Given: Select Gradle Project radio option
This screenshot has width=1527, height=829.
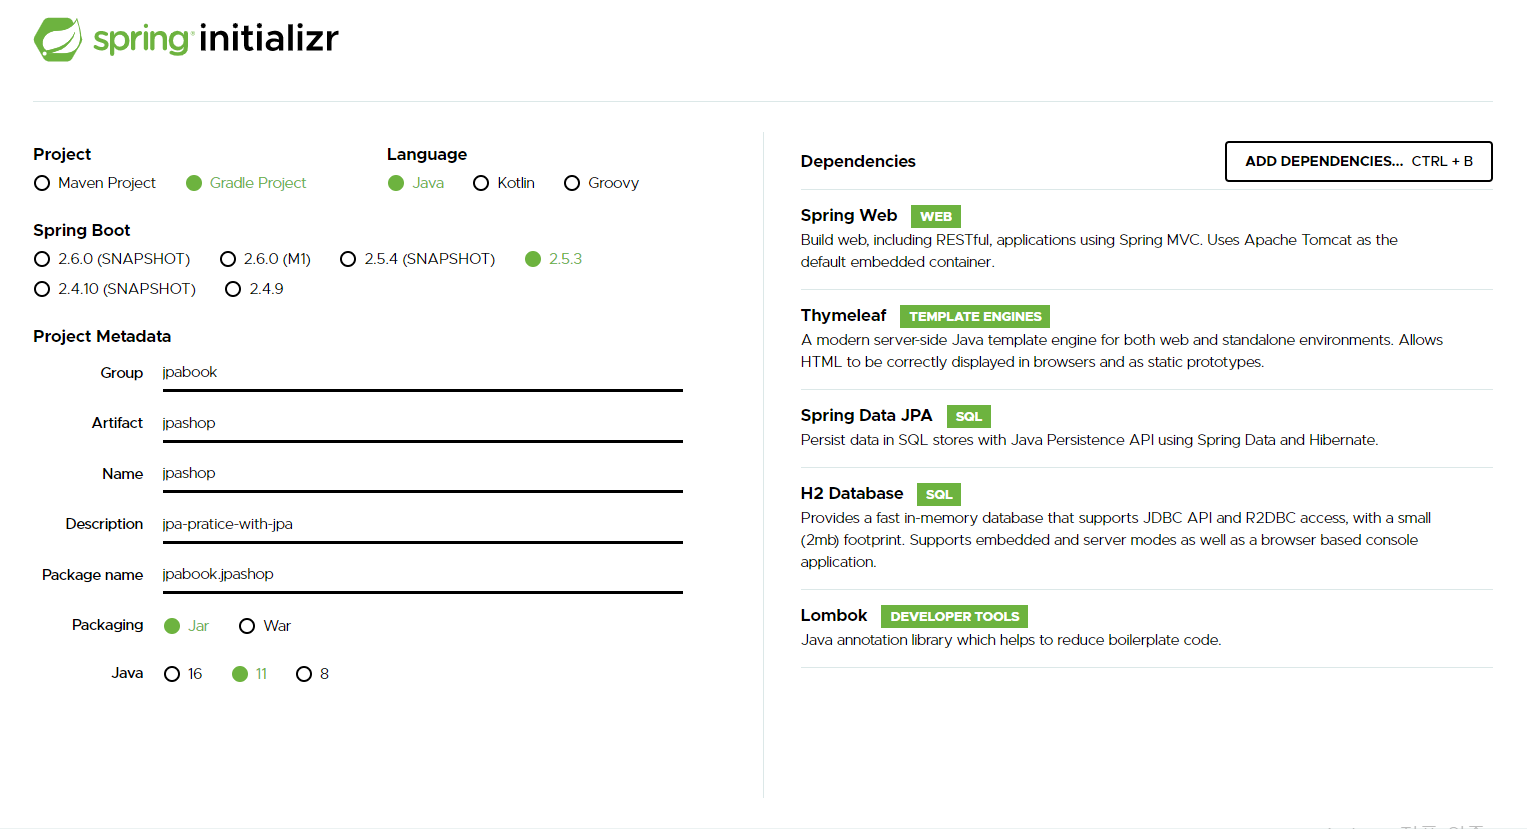Looking at the screenshot, I should pos(246,183).
